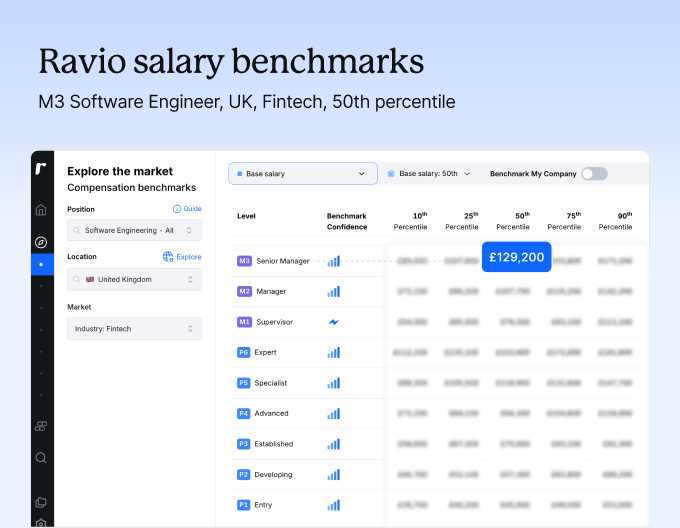Screen dimensions: 680x528
Task: Click the £129,200 highlighted salary value
Action: tap(517, 257)
